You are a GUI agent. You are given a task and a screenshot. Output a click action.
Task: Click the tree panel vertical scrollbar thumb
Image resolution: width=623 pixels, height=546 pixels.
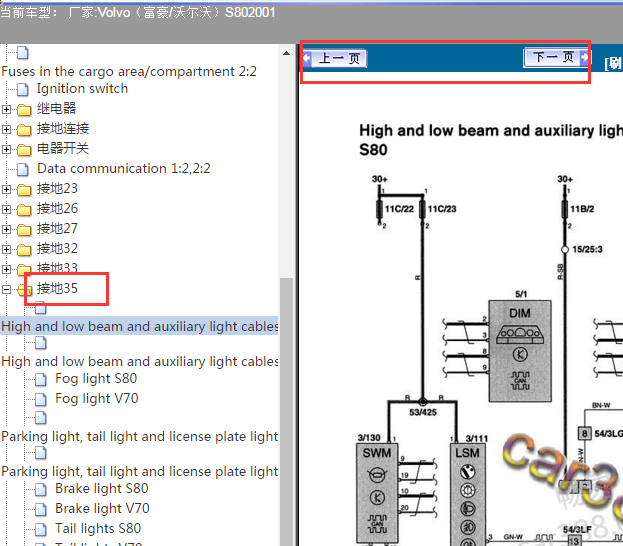[x=286, y=412]
